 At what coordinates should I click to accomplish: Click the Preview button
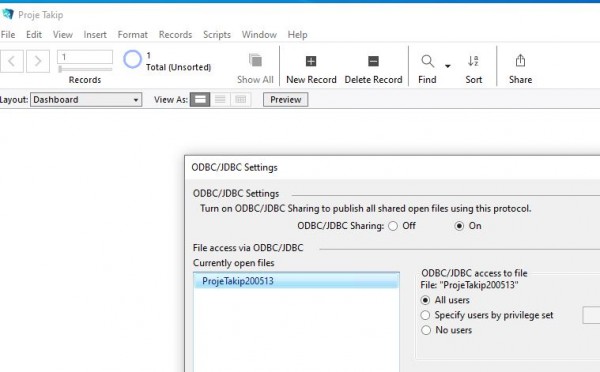coord(285,100)
